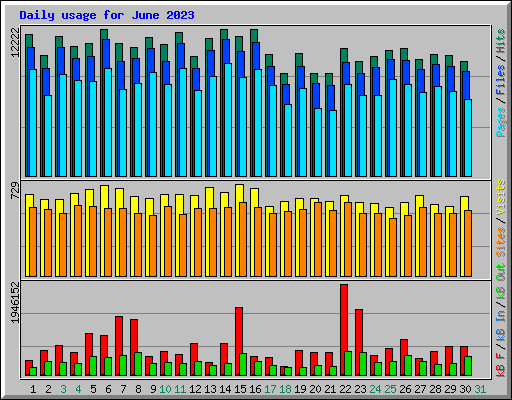Click the y-axis value 1946152

point(15,303)
